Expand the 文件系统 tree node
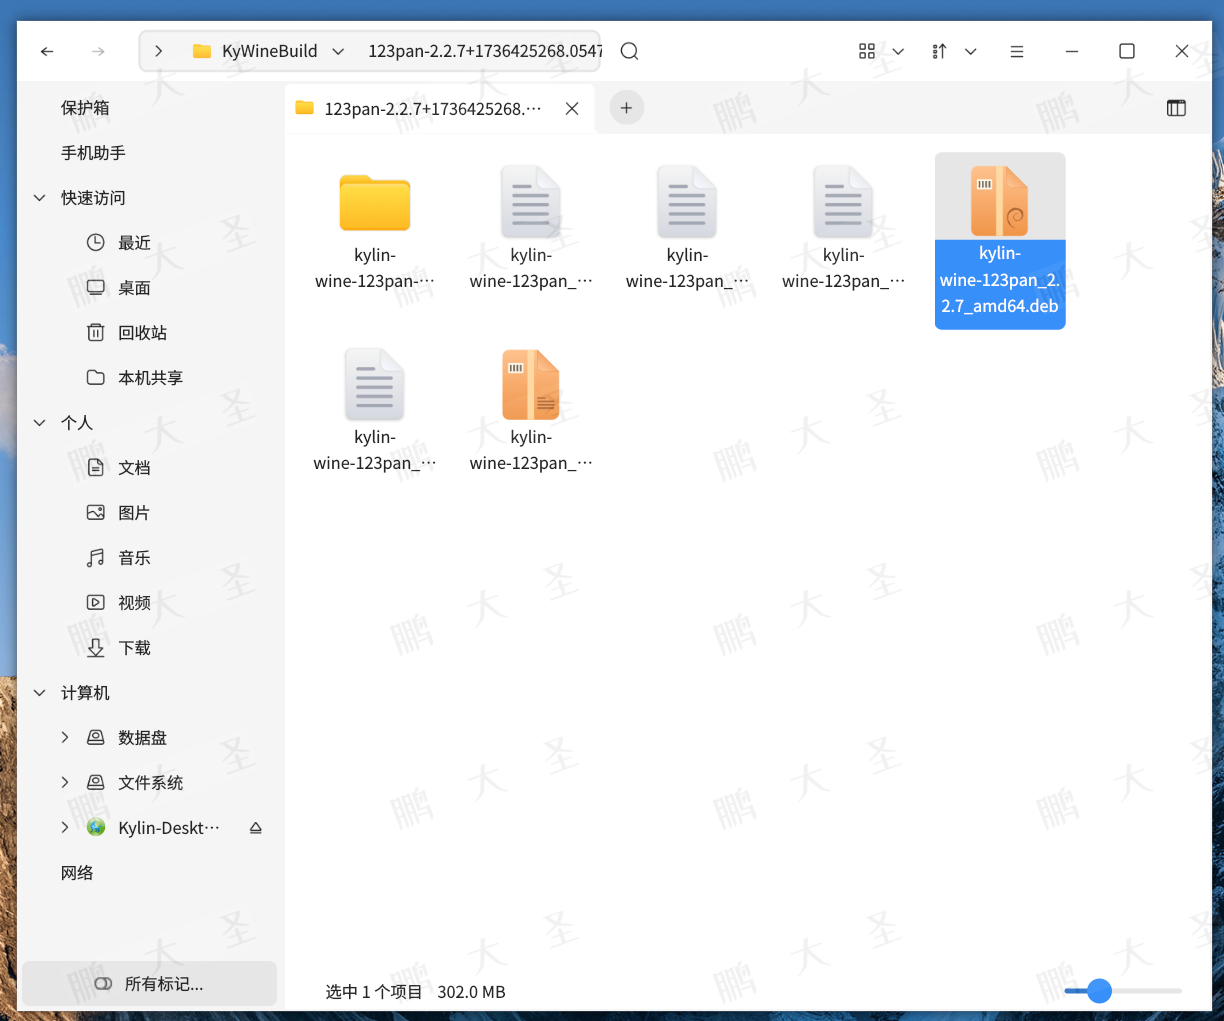This screenshot has width=1224, height=1021. click(x=65, y=782)
